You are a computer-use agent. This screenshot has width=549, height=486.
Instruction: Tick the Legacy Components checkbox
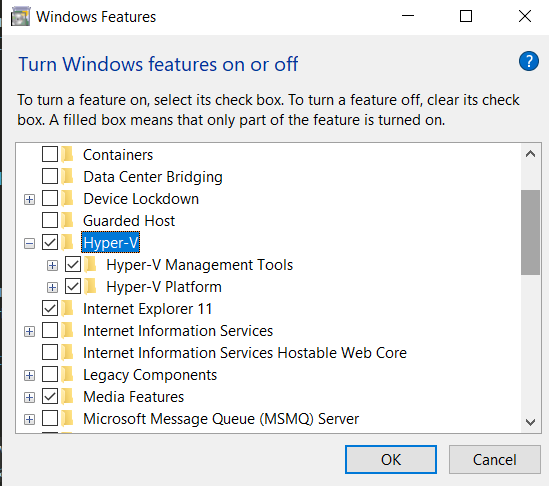pos(50,374)
